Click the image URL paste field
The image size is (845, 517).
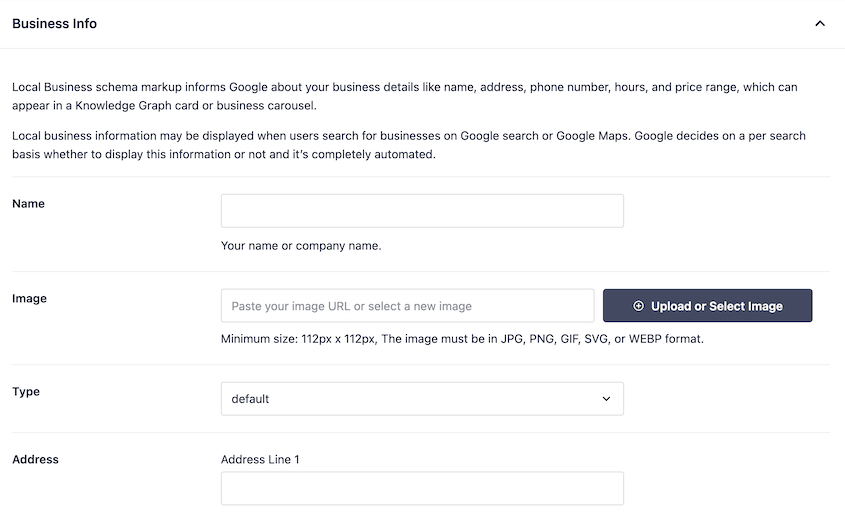click(x=407, y=306)
